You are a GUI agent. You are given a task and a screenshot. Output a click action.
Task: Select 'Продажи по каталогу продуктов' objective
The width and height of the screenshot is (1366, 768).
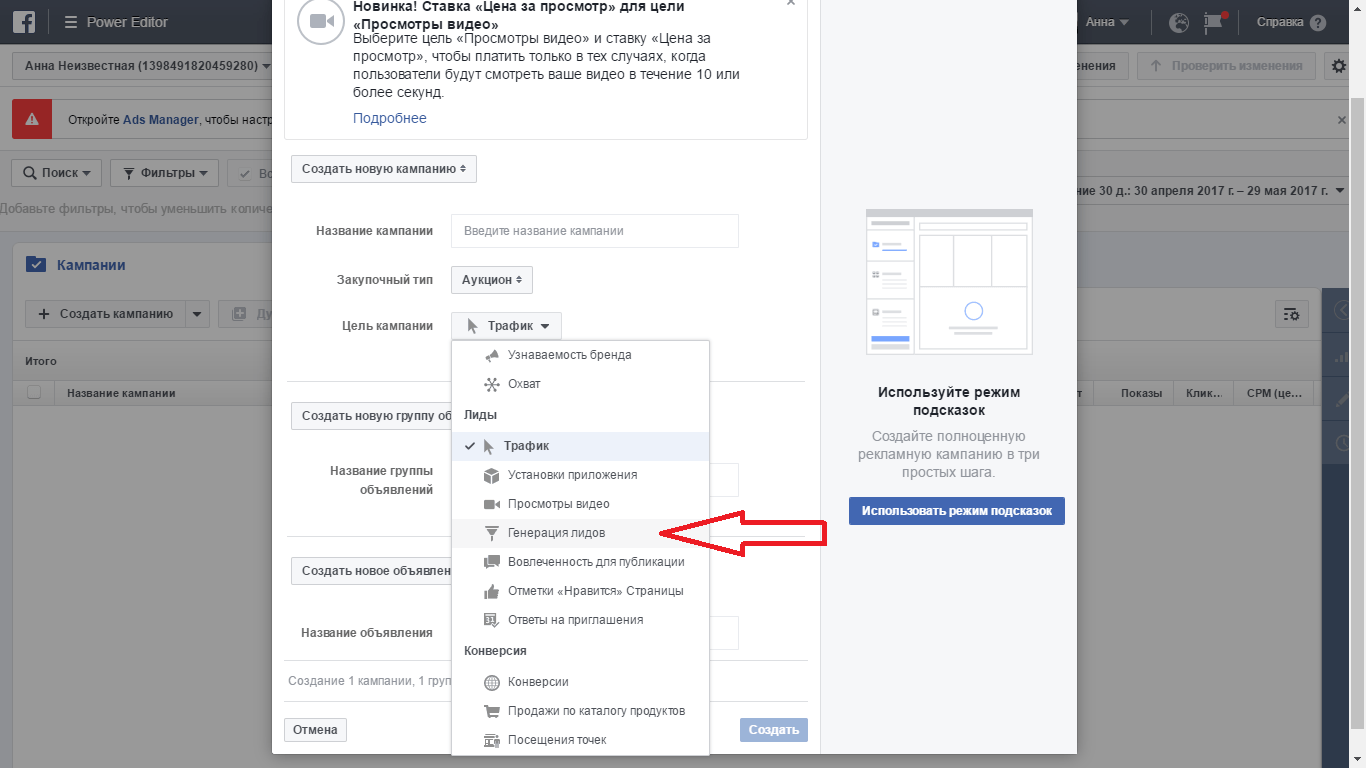coord(580,711)
